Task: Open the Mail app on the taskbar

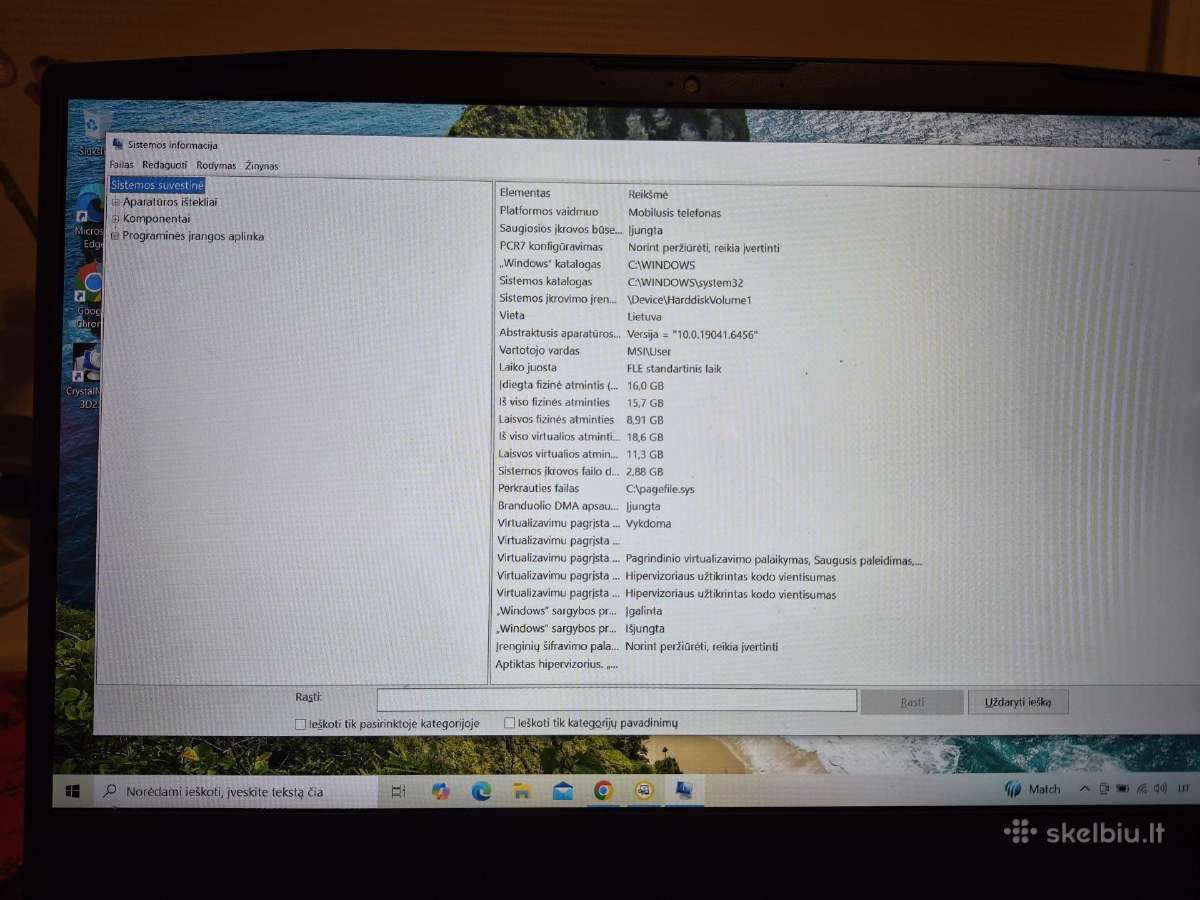Action: pyautogui.click(x=563, y=791)
